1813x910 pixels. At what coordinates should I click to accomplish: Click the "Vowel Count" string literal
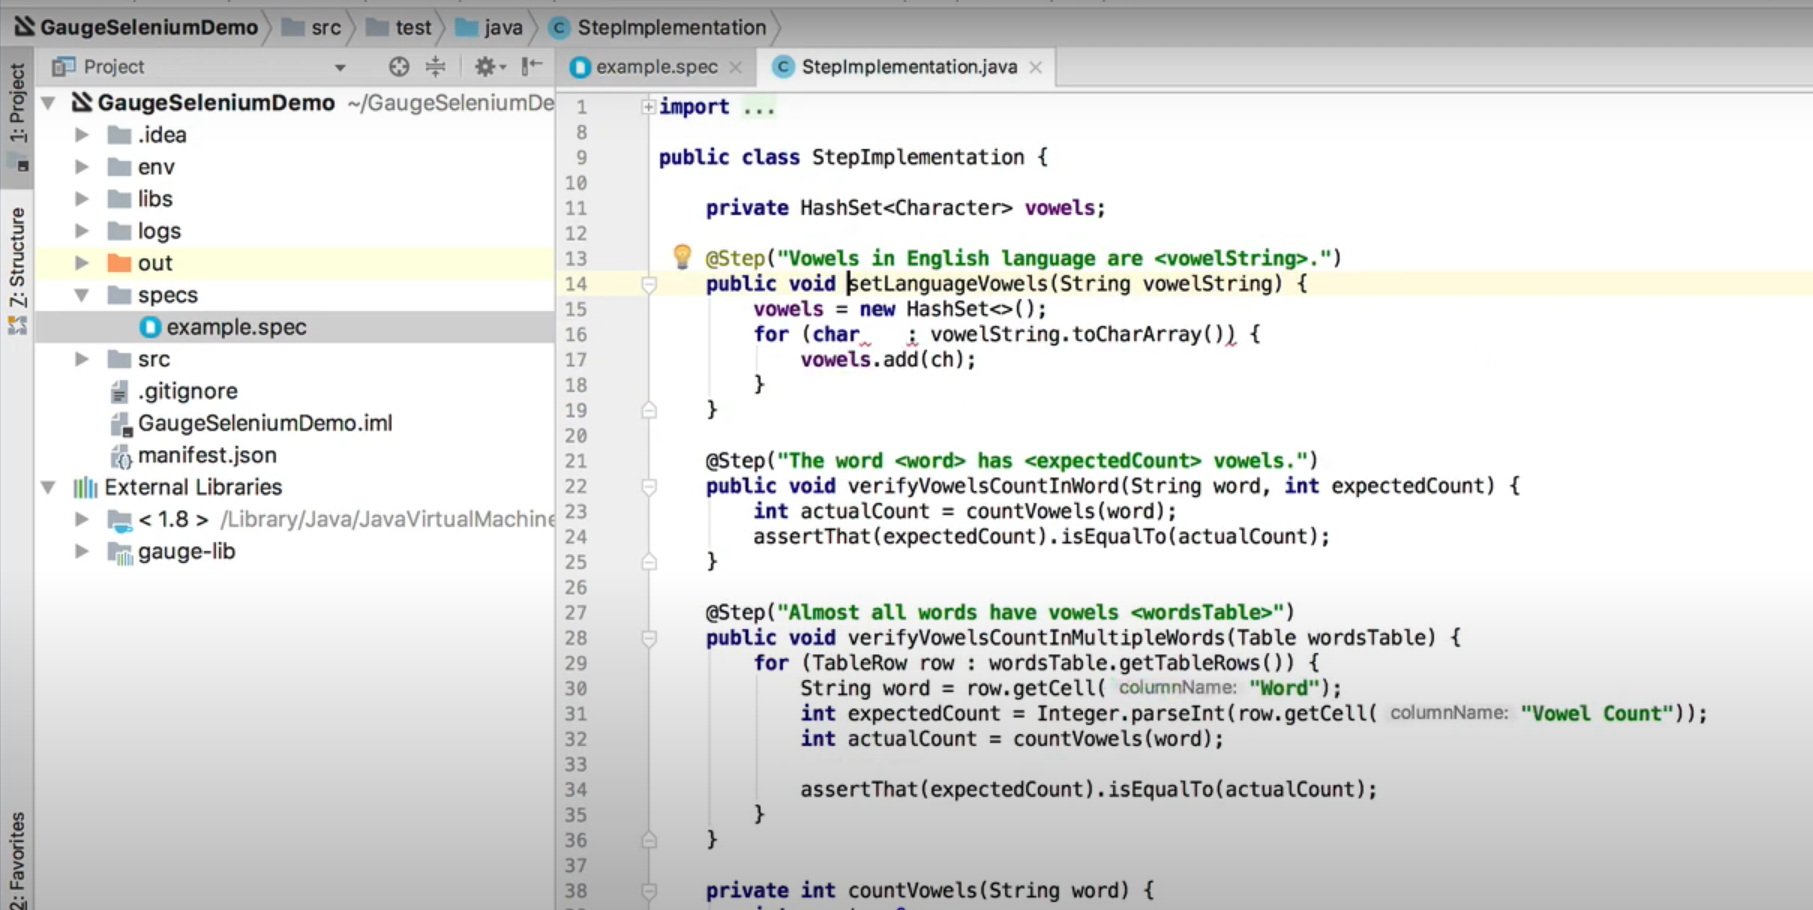click(x=1596, y=714)
